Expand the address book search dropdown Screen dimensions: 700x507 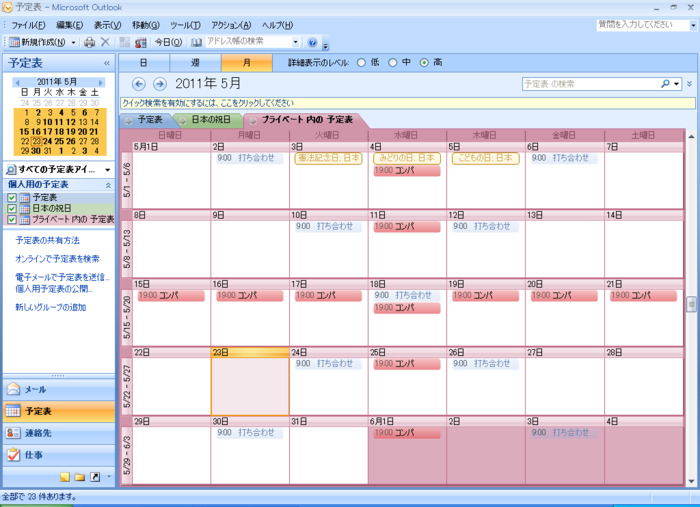296,42
